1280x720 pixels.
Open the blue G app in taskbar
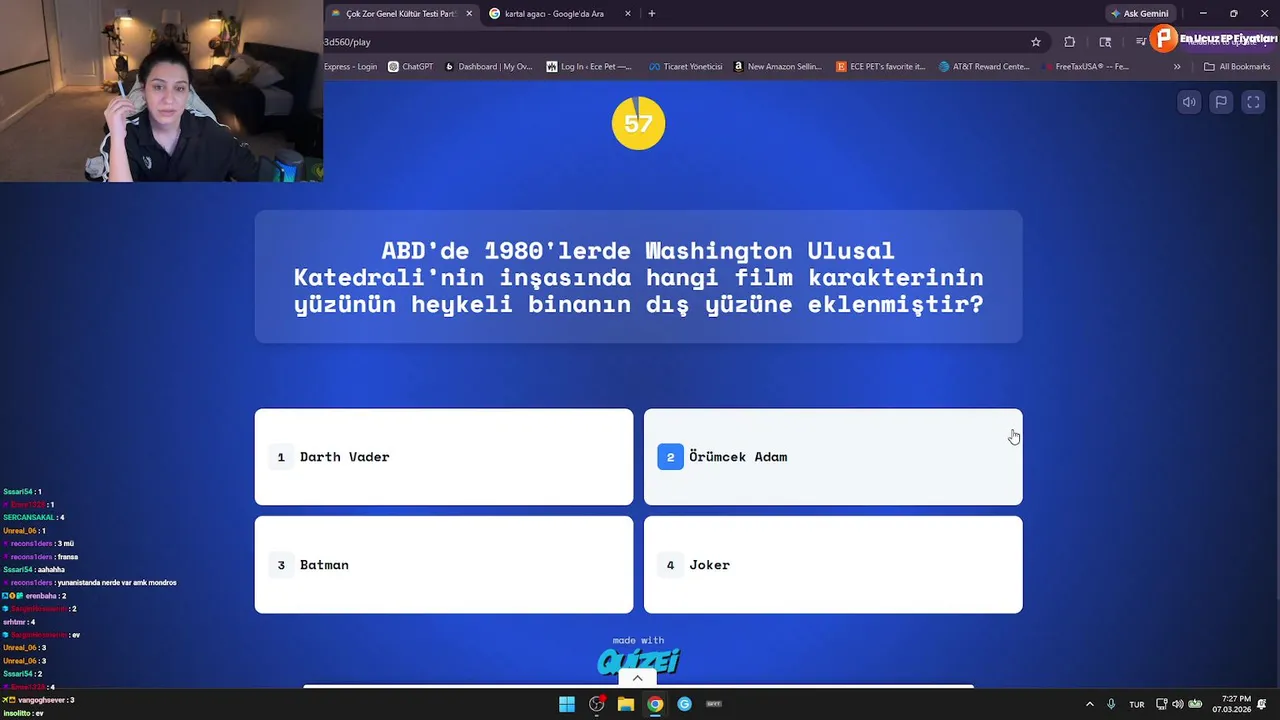[684, 704]
